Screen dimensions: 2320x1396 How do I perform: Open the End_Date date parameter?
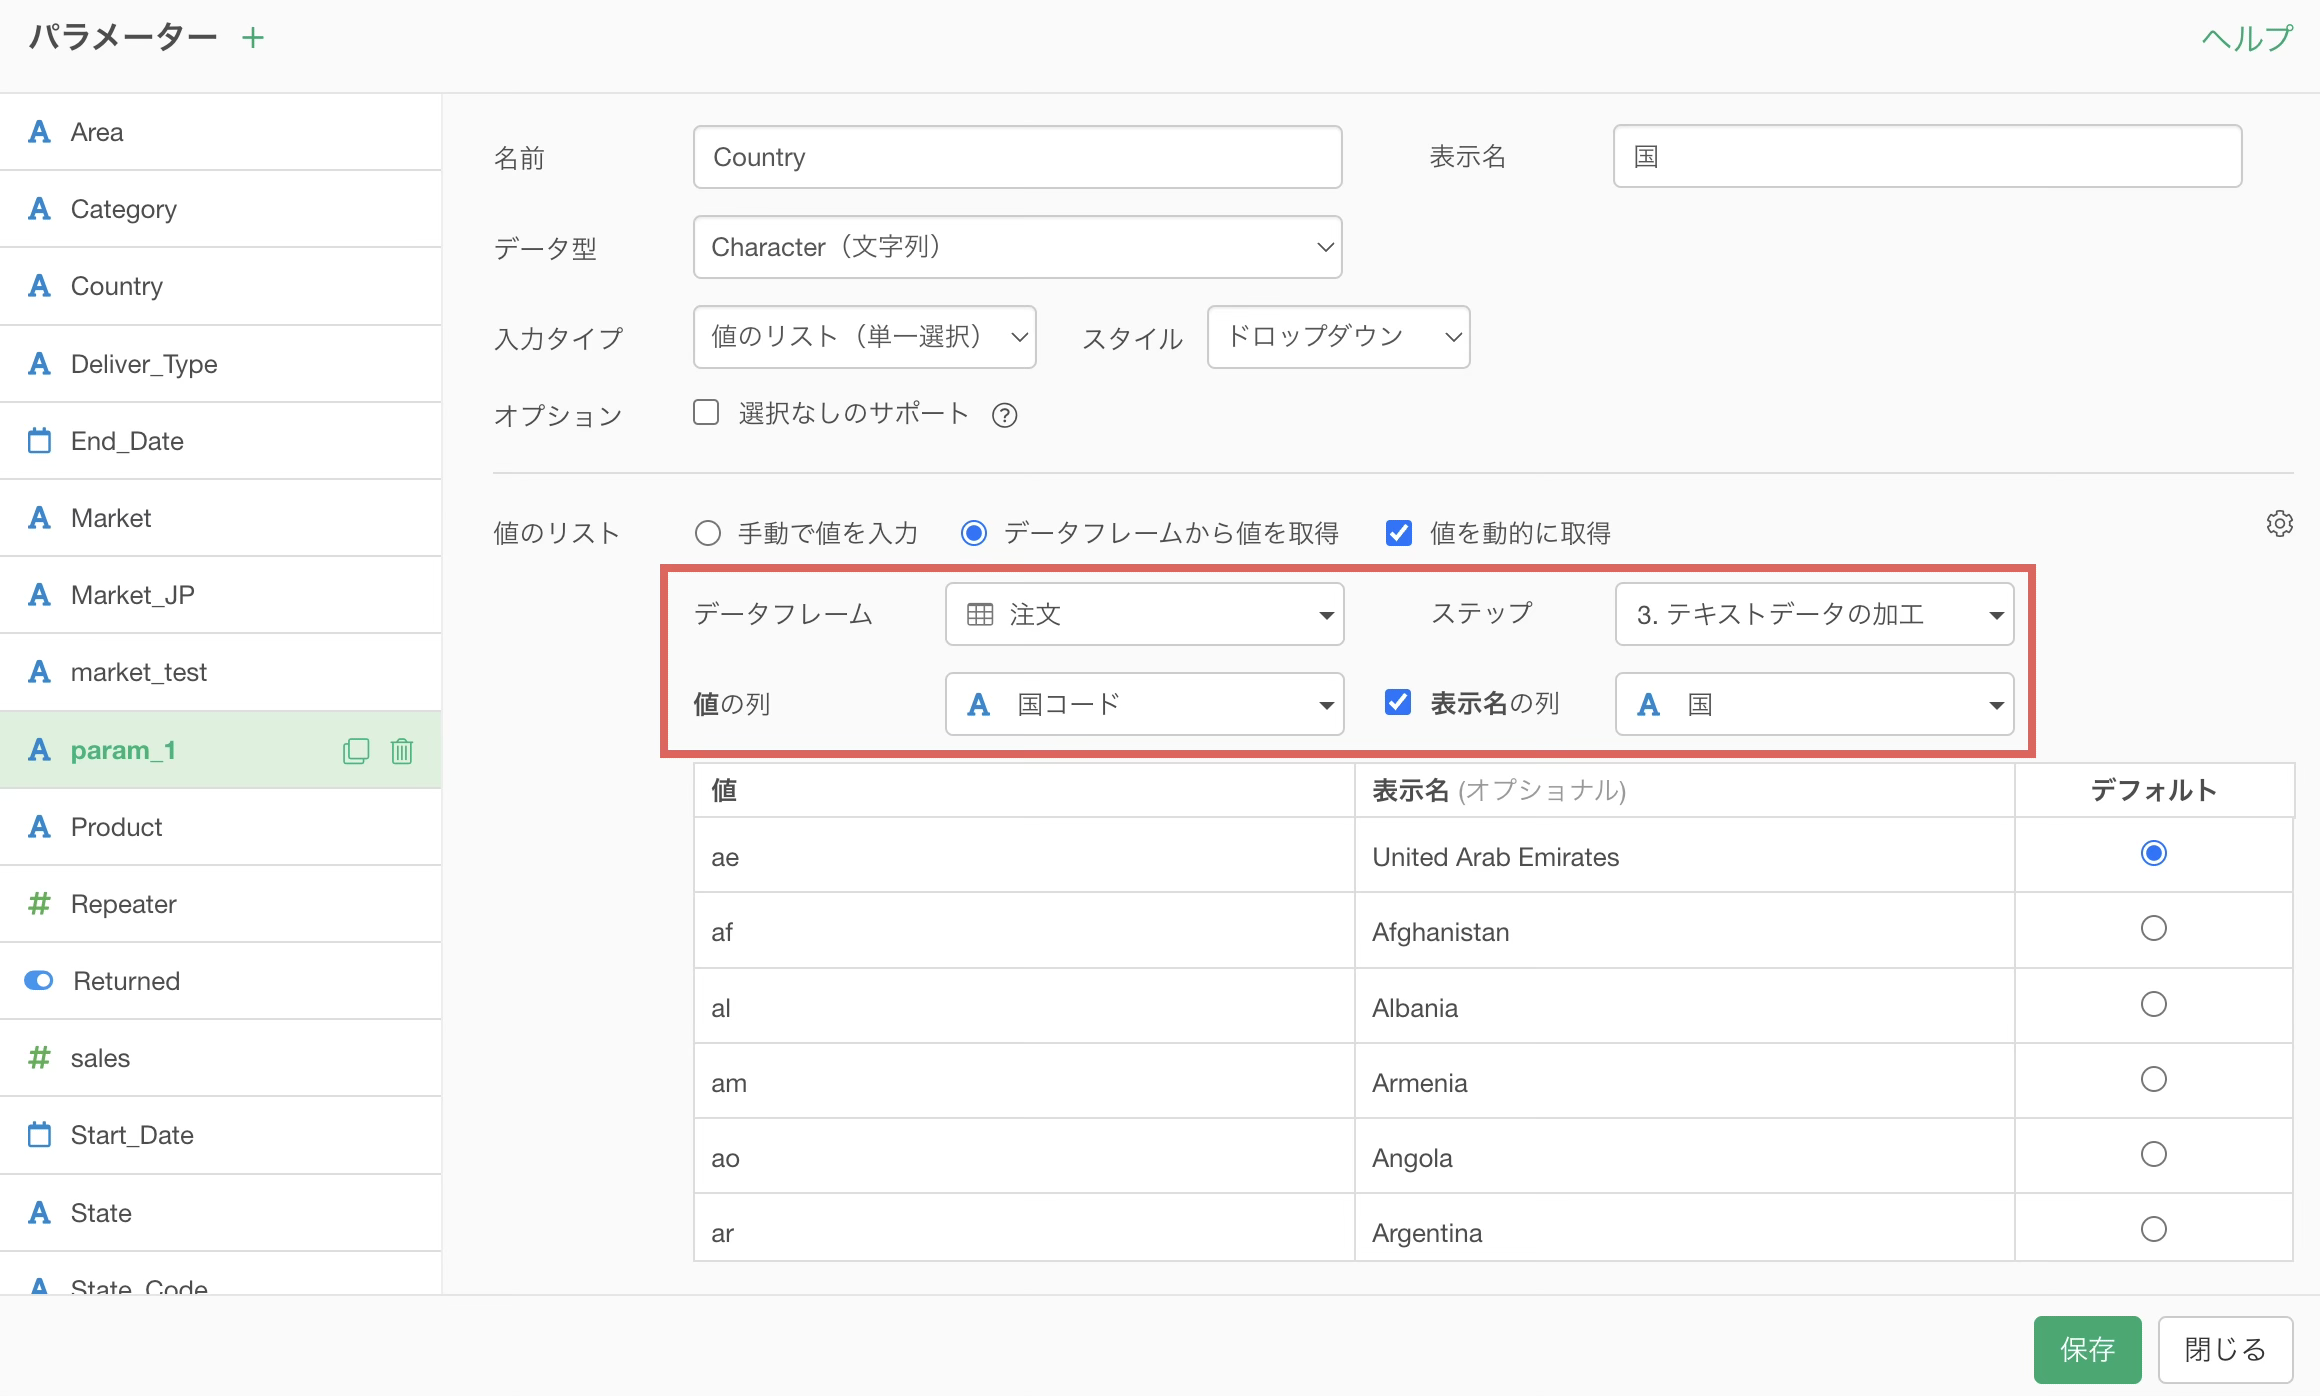click(221, 441)
